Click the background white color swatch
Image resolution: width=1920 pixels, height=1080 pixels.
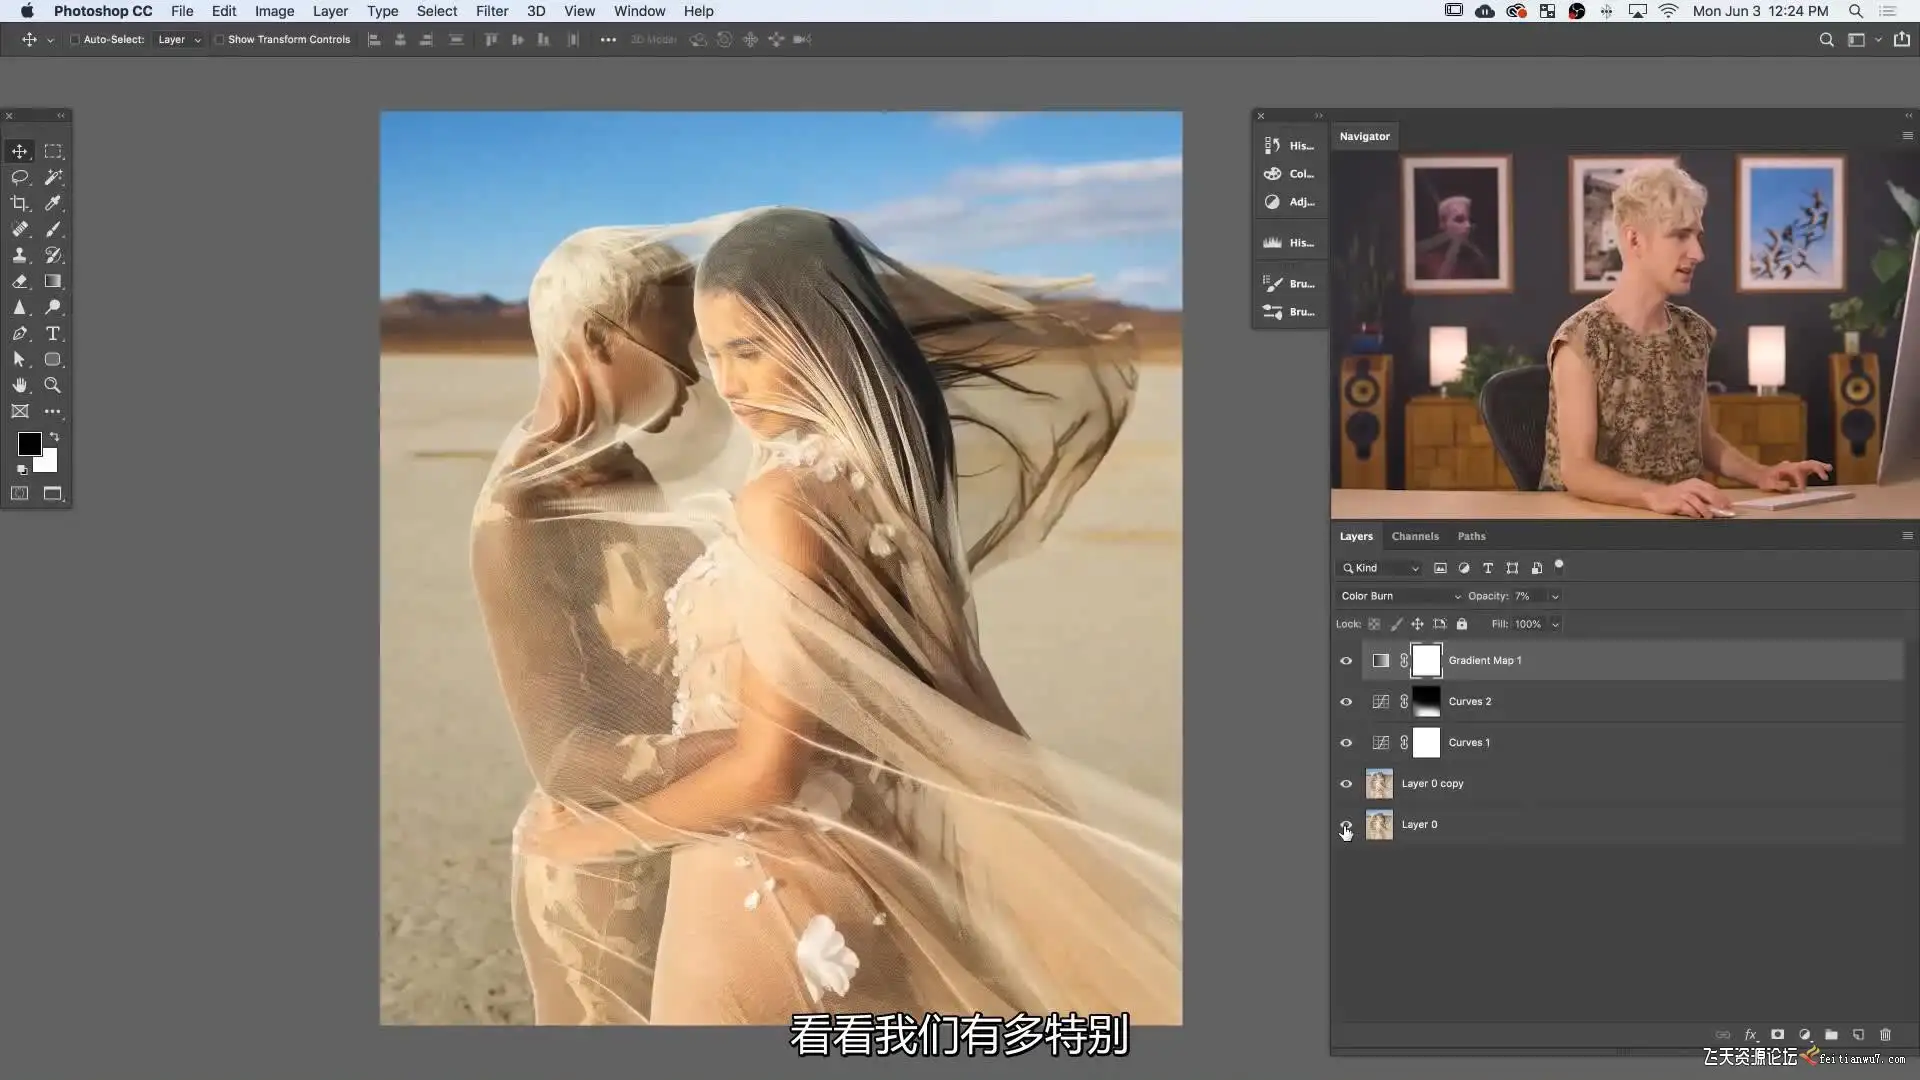coord(48,463)
